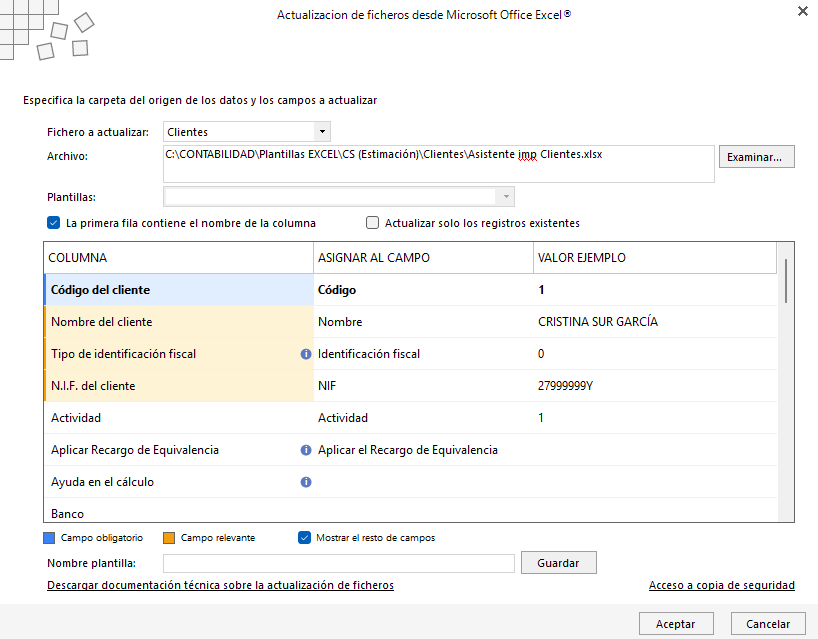The width and height of the screenshot is (818, 639).
Task: Uncheck 'La primera fila contiene el nombre de la columna'
Action: pyautogui.click(x=53, y=223)
